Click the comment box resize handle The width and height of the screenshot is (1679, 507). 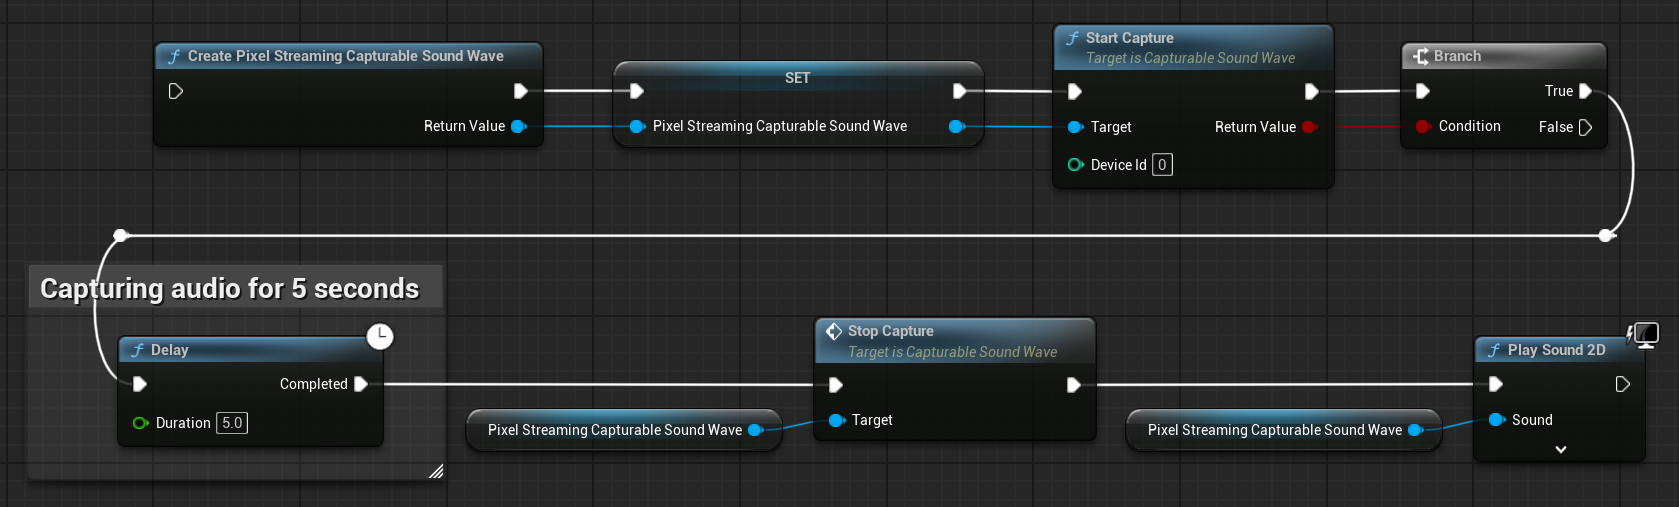(x=436, y=472)
